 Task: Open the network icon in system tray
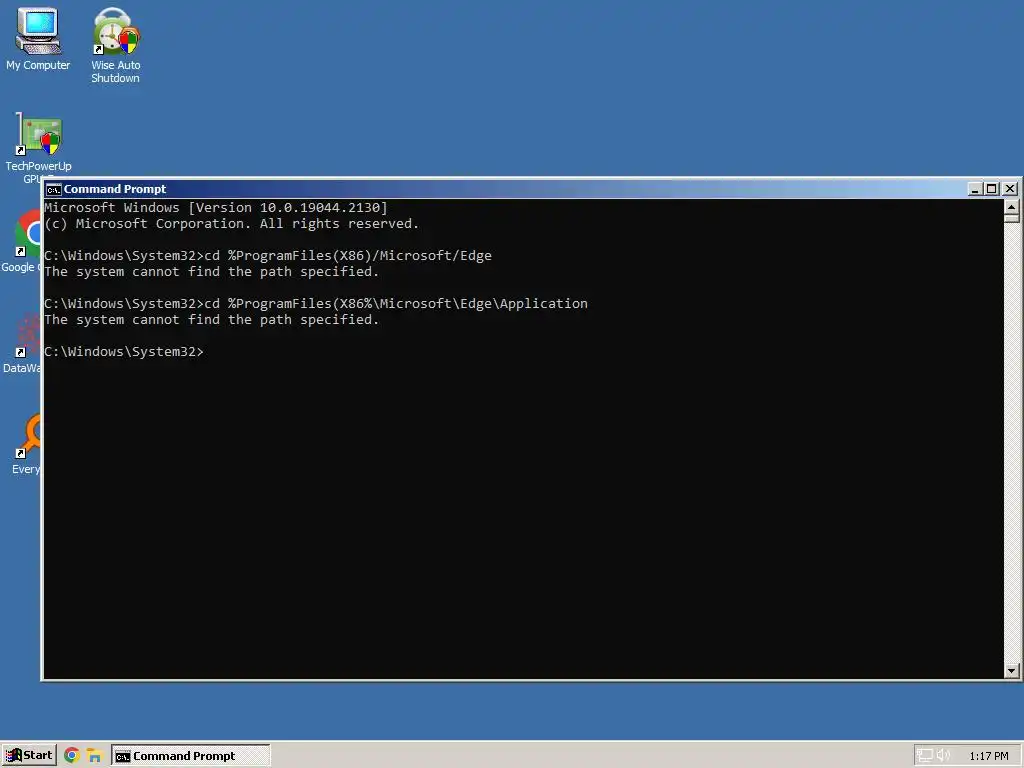[925, 756]
